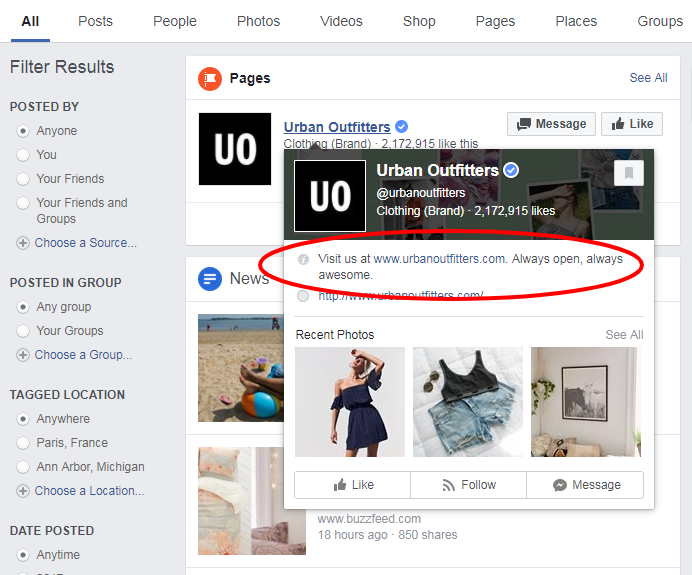Click the orange Pages flag icon
This screenshot has width=692, height=575.
[x=210, y=79]
